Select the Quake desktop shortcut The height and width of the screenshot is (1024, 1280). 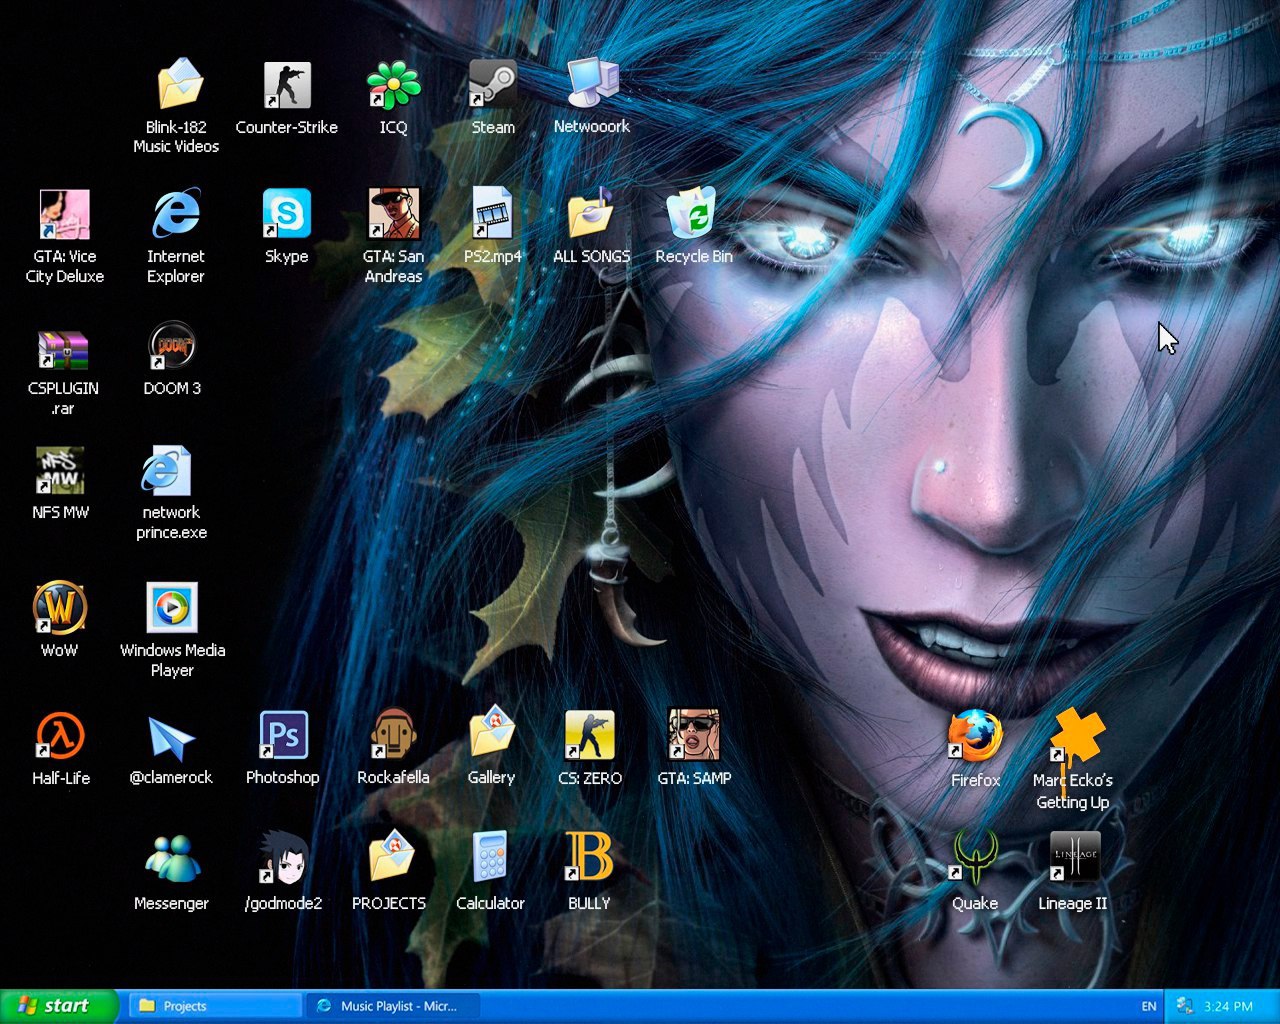(975, 857)
